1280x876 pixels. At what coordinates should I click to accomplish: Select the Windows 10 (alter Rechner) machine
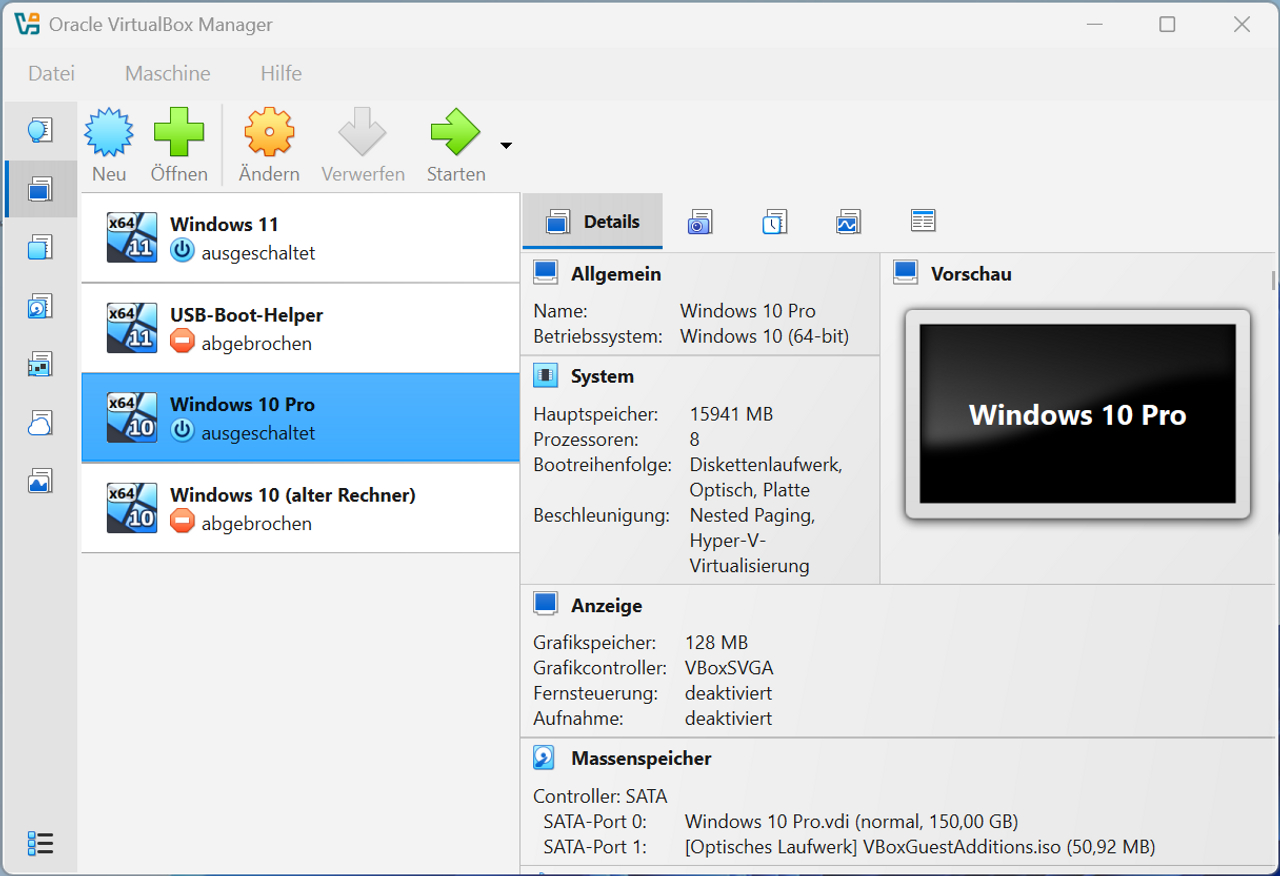pos(300,508)
